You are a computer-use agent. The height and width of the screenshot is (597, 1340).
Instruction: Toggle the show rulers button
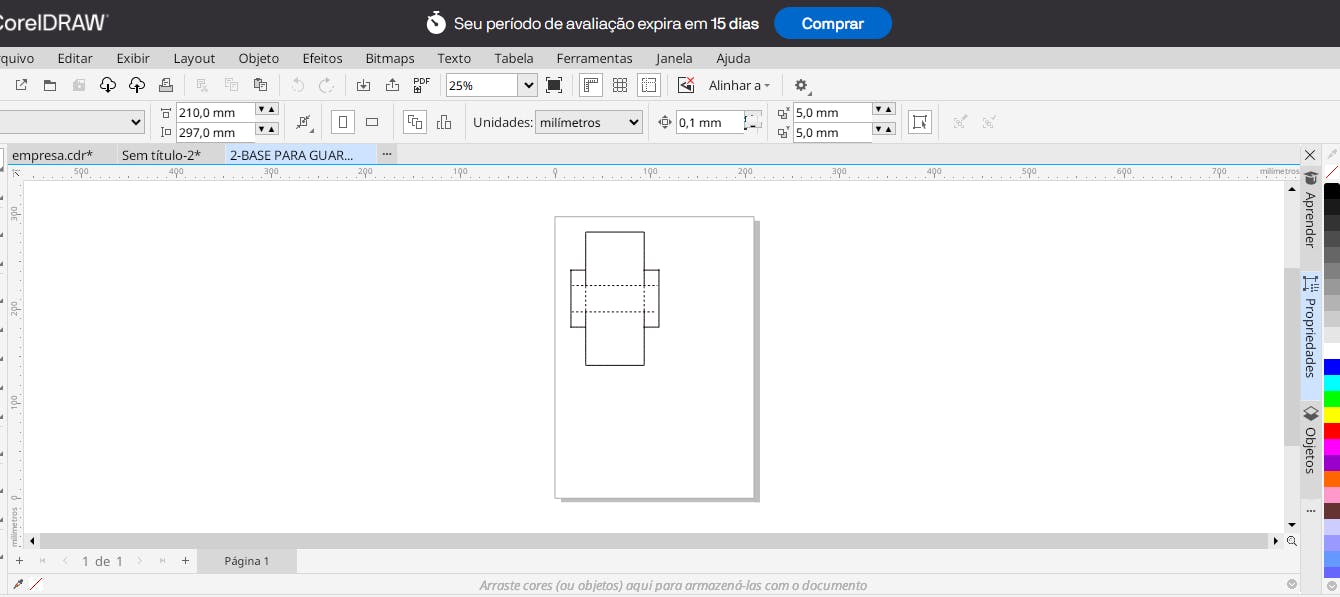(591, 85)
